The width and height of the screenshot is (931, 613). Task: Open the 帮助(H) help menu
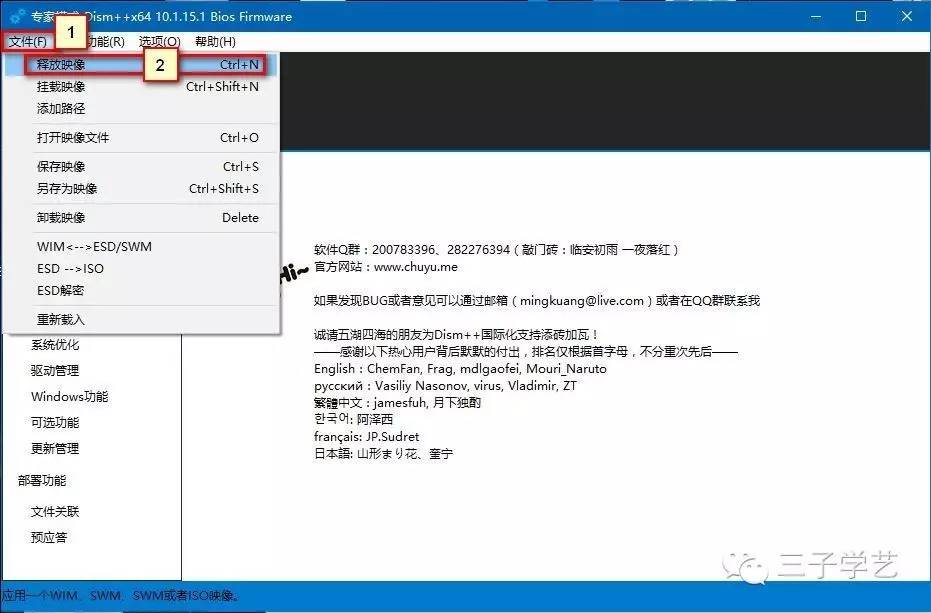click(214, 41)
